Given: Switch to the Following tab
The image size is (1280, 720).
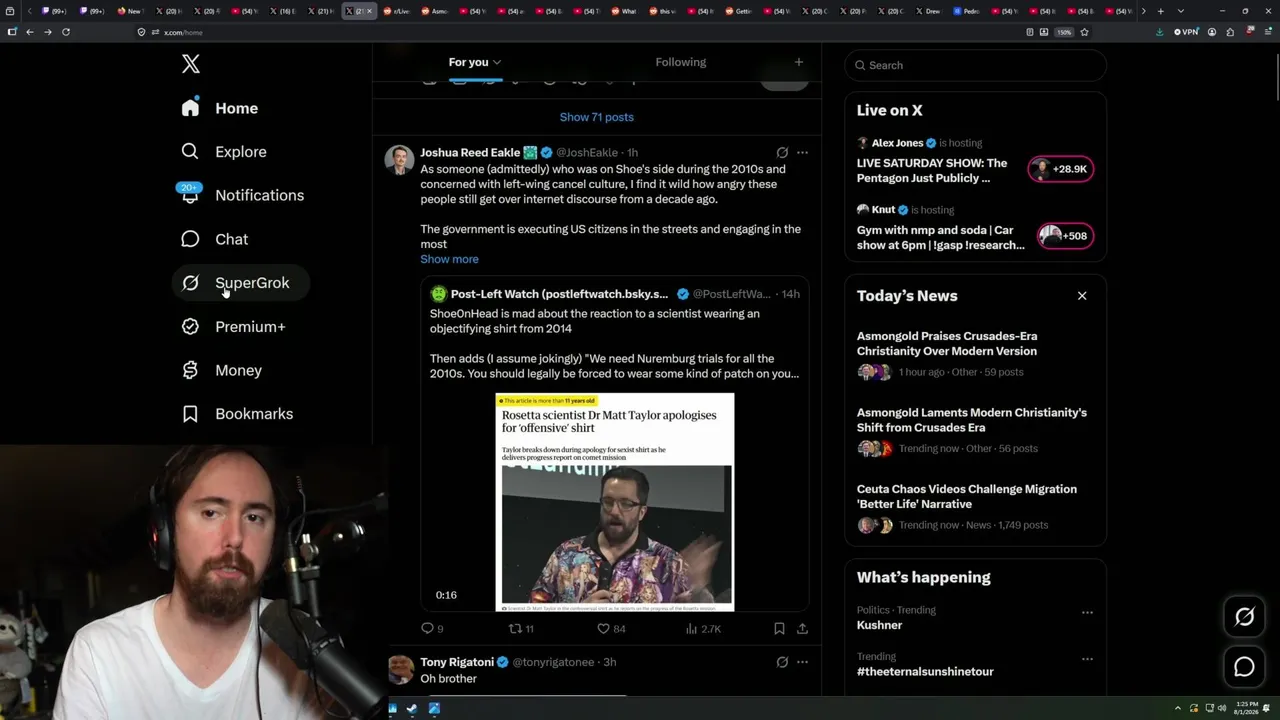Looking at the screenshot, I should coord(681,62).
